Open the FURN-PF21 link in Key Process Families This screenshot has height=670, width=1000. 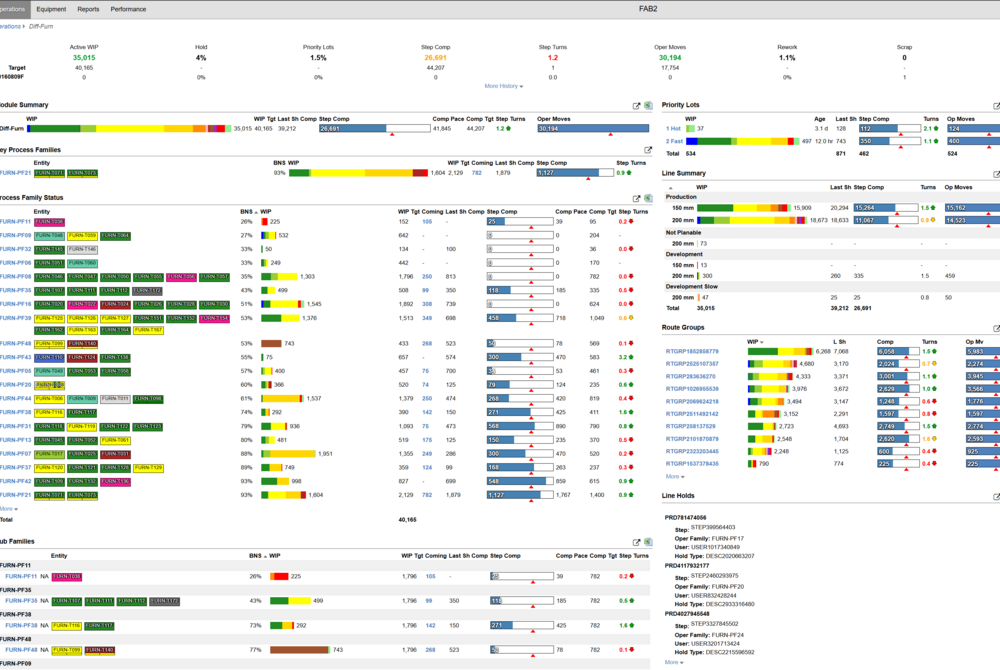tap(15, 173)
